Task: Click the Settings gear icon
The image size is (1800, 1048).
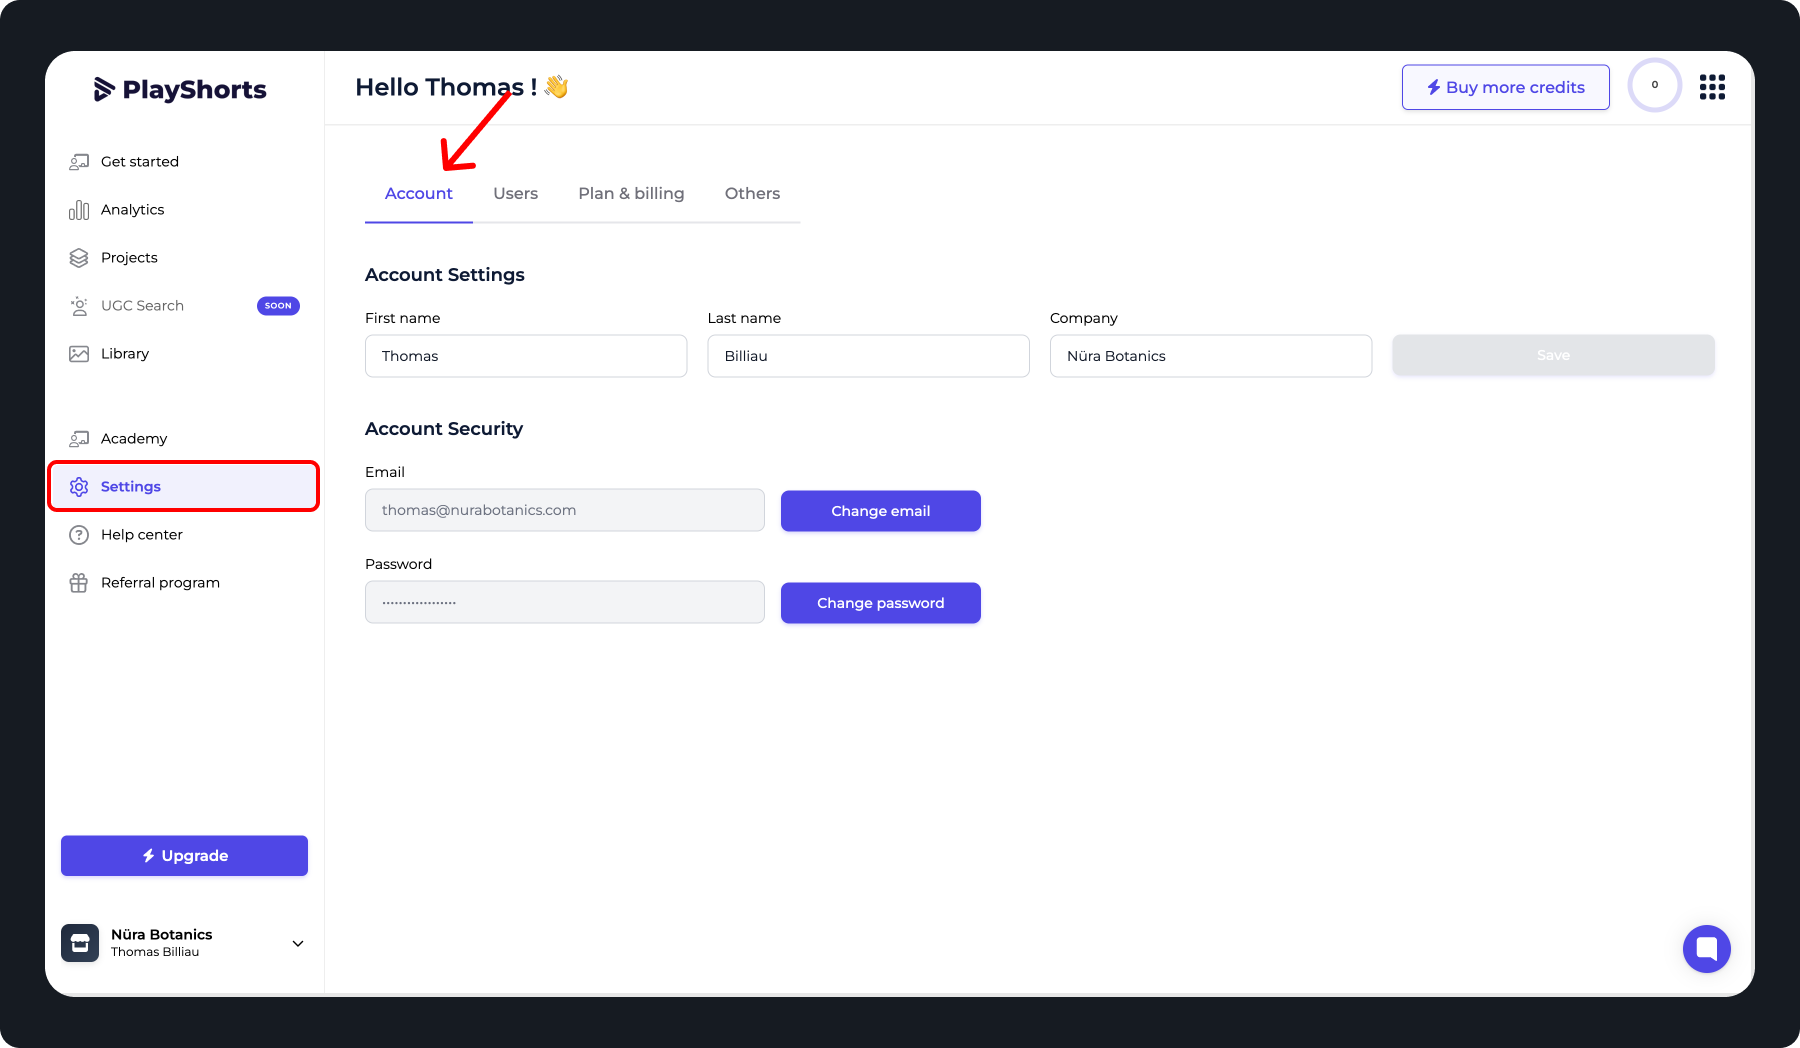Action: tap(79, 487)
